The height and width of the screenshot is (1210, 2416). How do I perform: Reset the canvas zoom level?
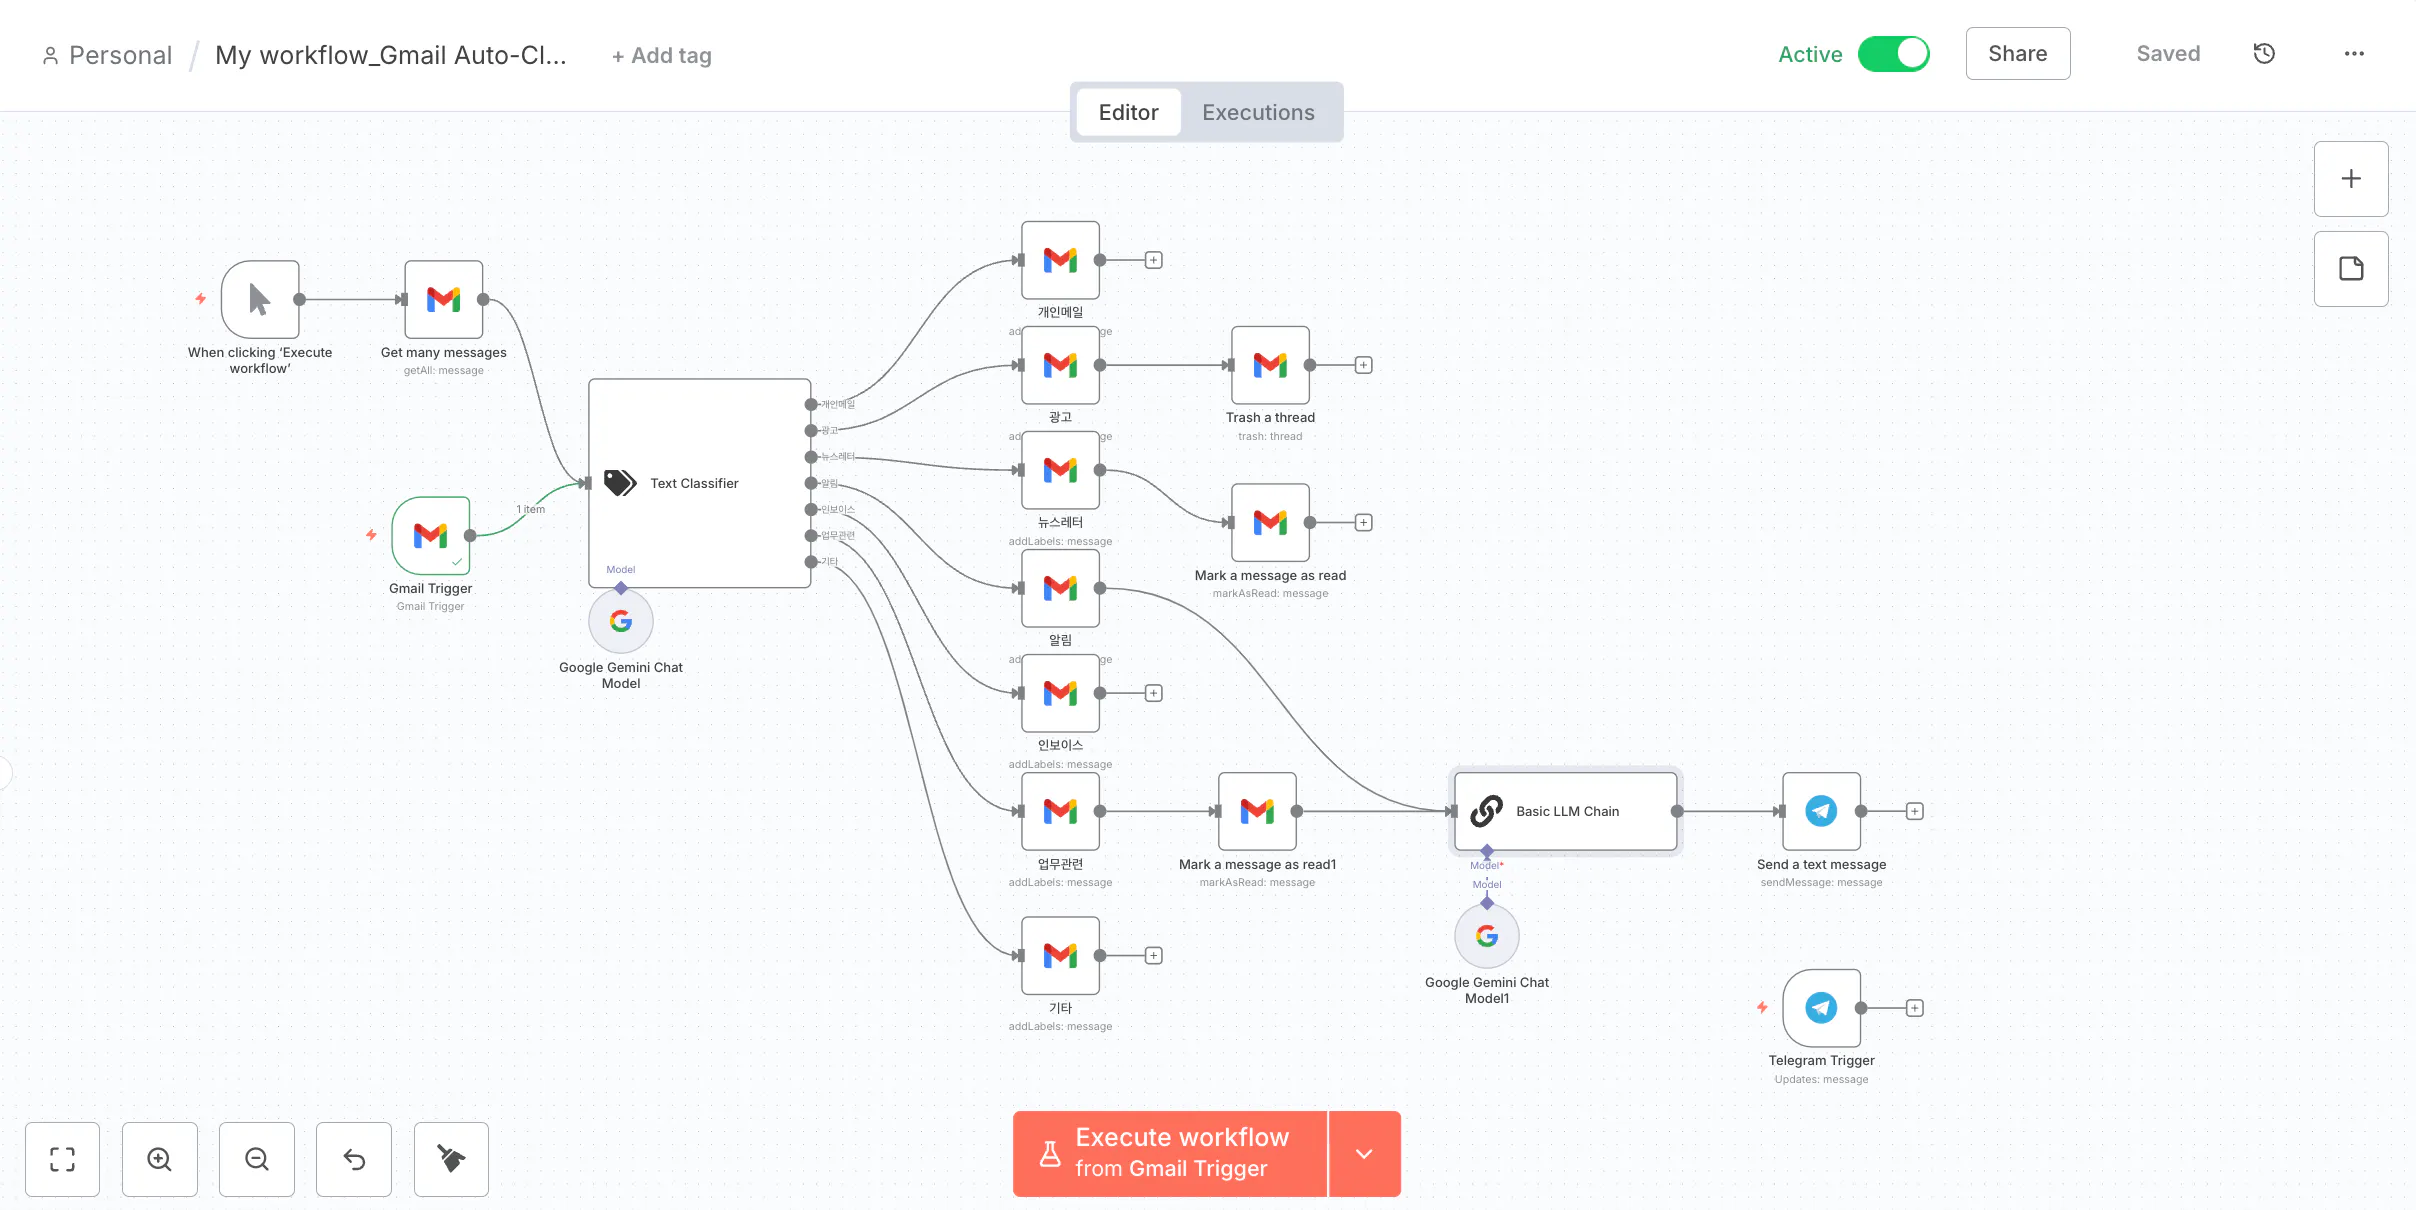coord(354,1159)
